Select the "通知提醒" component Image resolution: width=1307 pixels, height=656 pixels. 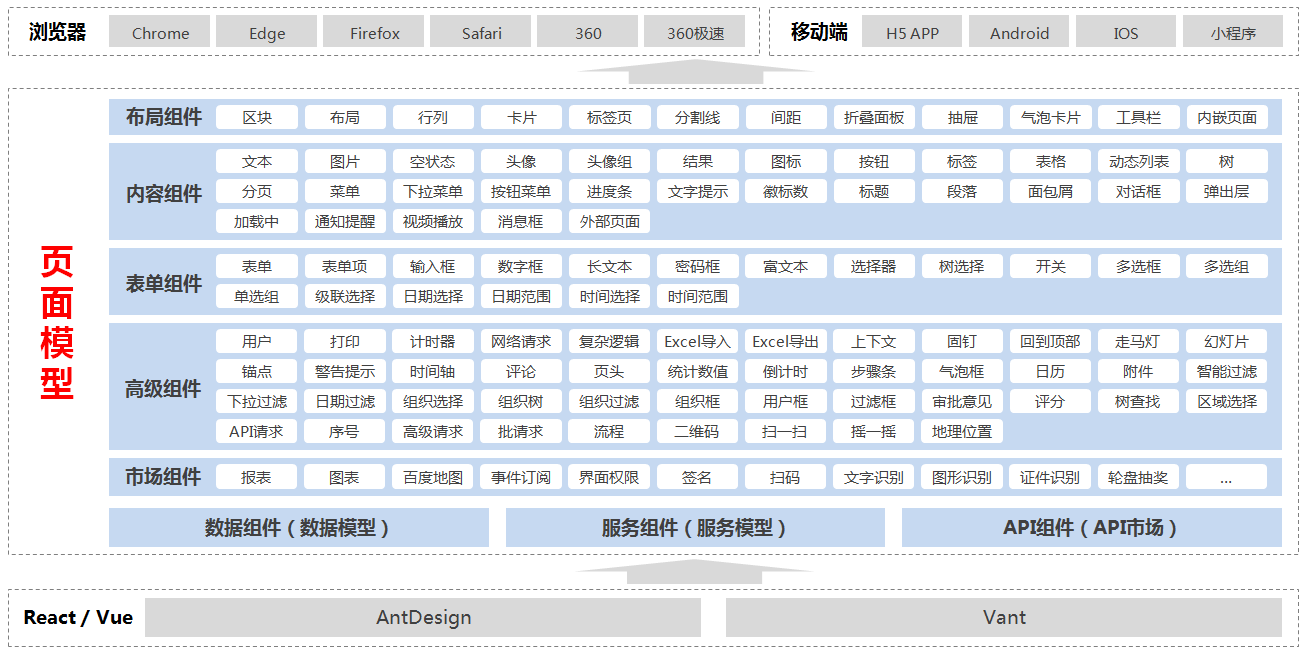tap(345, 221)
